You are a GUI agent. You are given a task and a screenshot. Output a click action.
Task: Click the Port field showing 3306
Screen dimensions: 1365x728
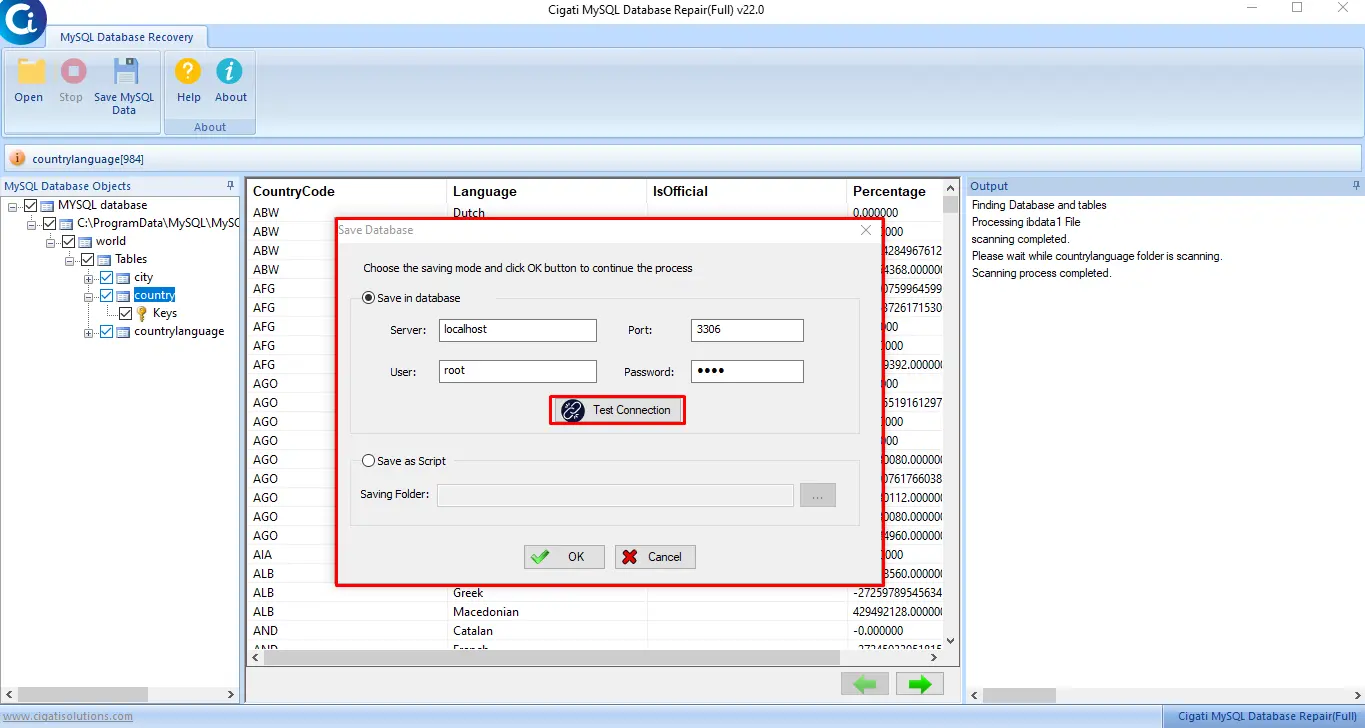(x=747, y=330)
